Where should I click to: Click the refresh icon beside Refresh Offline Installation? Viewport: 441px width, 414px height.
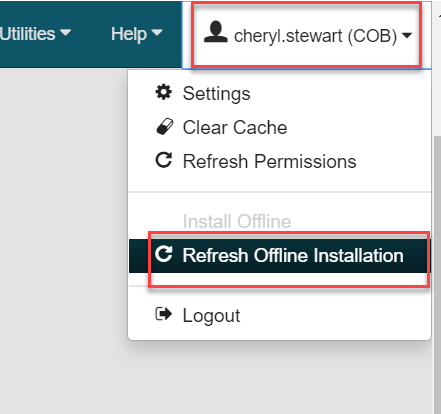pyautogui.click(x=164, y=254)
